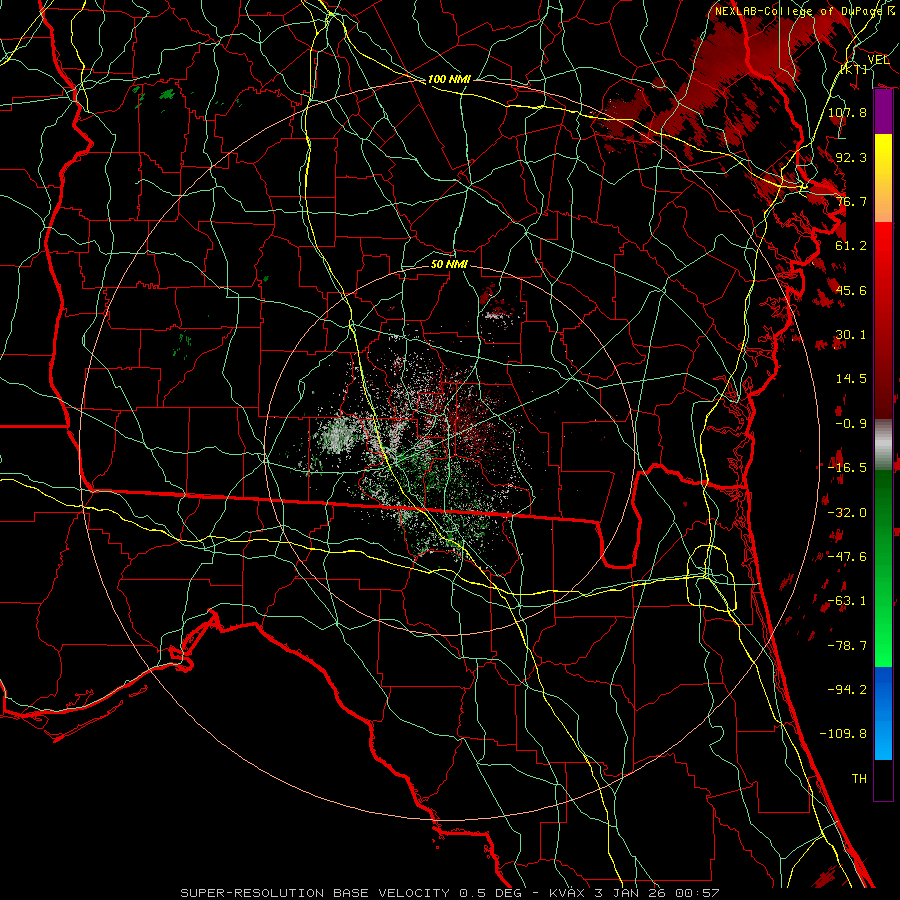Click the green segment of color bar

pyautogui.click(x=883, y=568)
